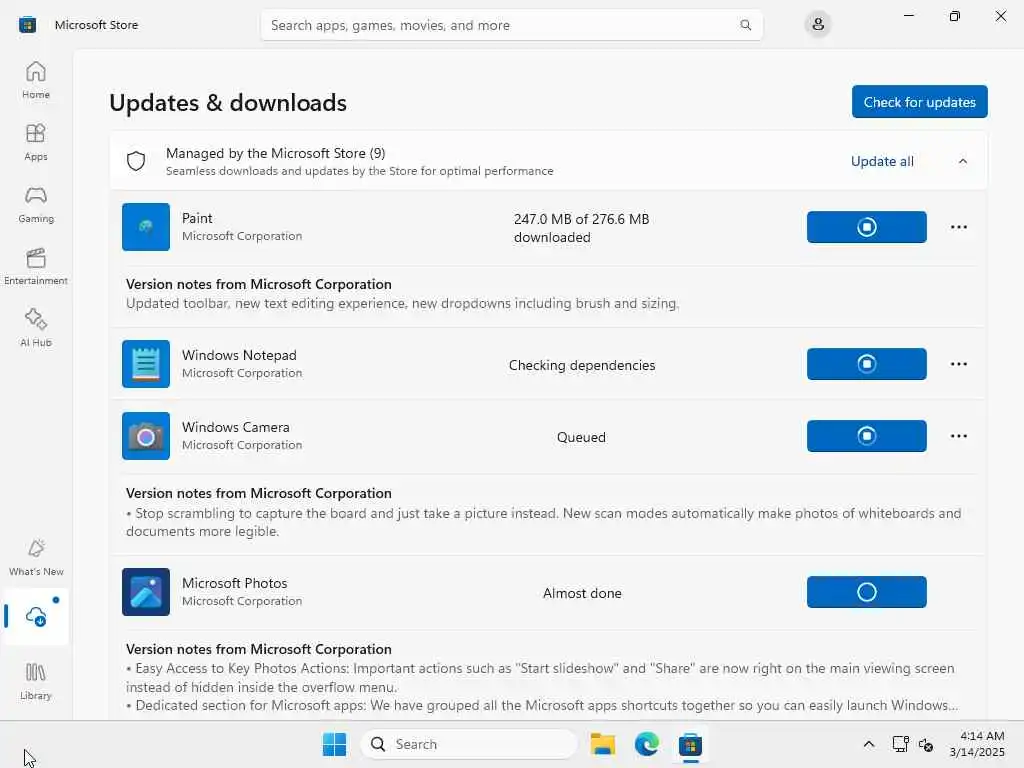The width and height of the screenshot is (1024, 768).
Task: Open the user account profile icon
Action: 818,25
